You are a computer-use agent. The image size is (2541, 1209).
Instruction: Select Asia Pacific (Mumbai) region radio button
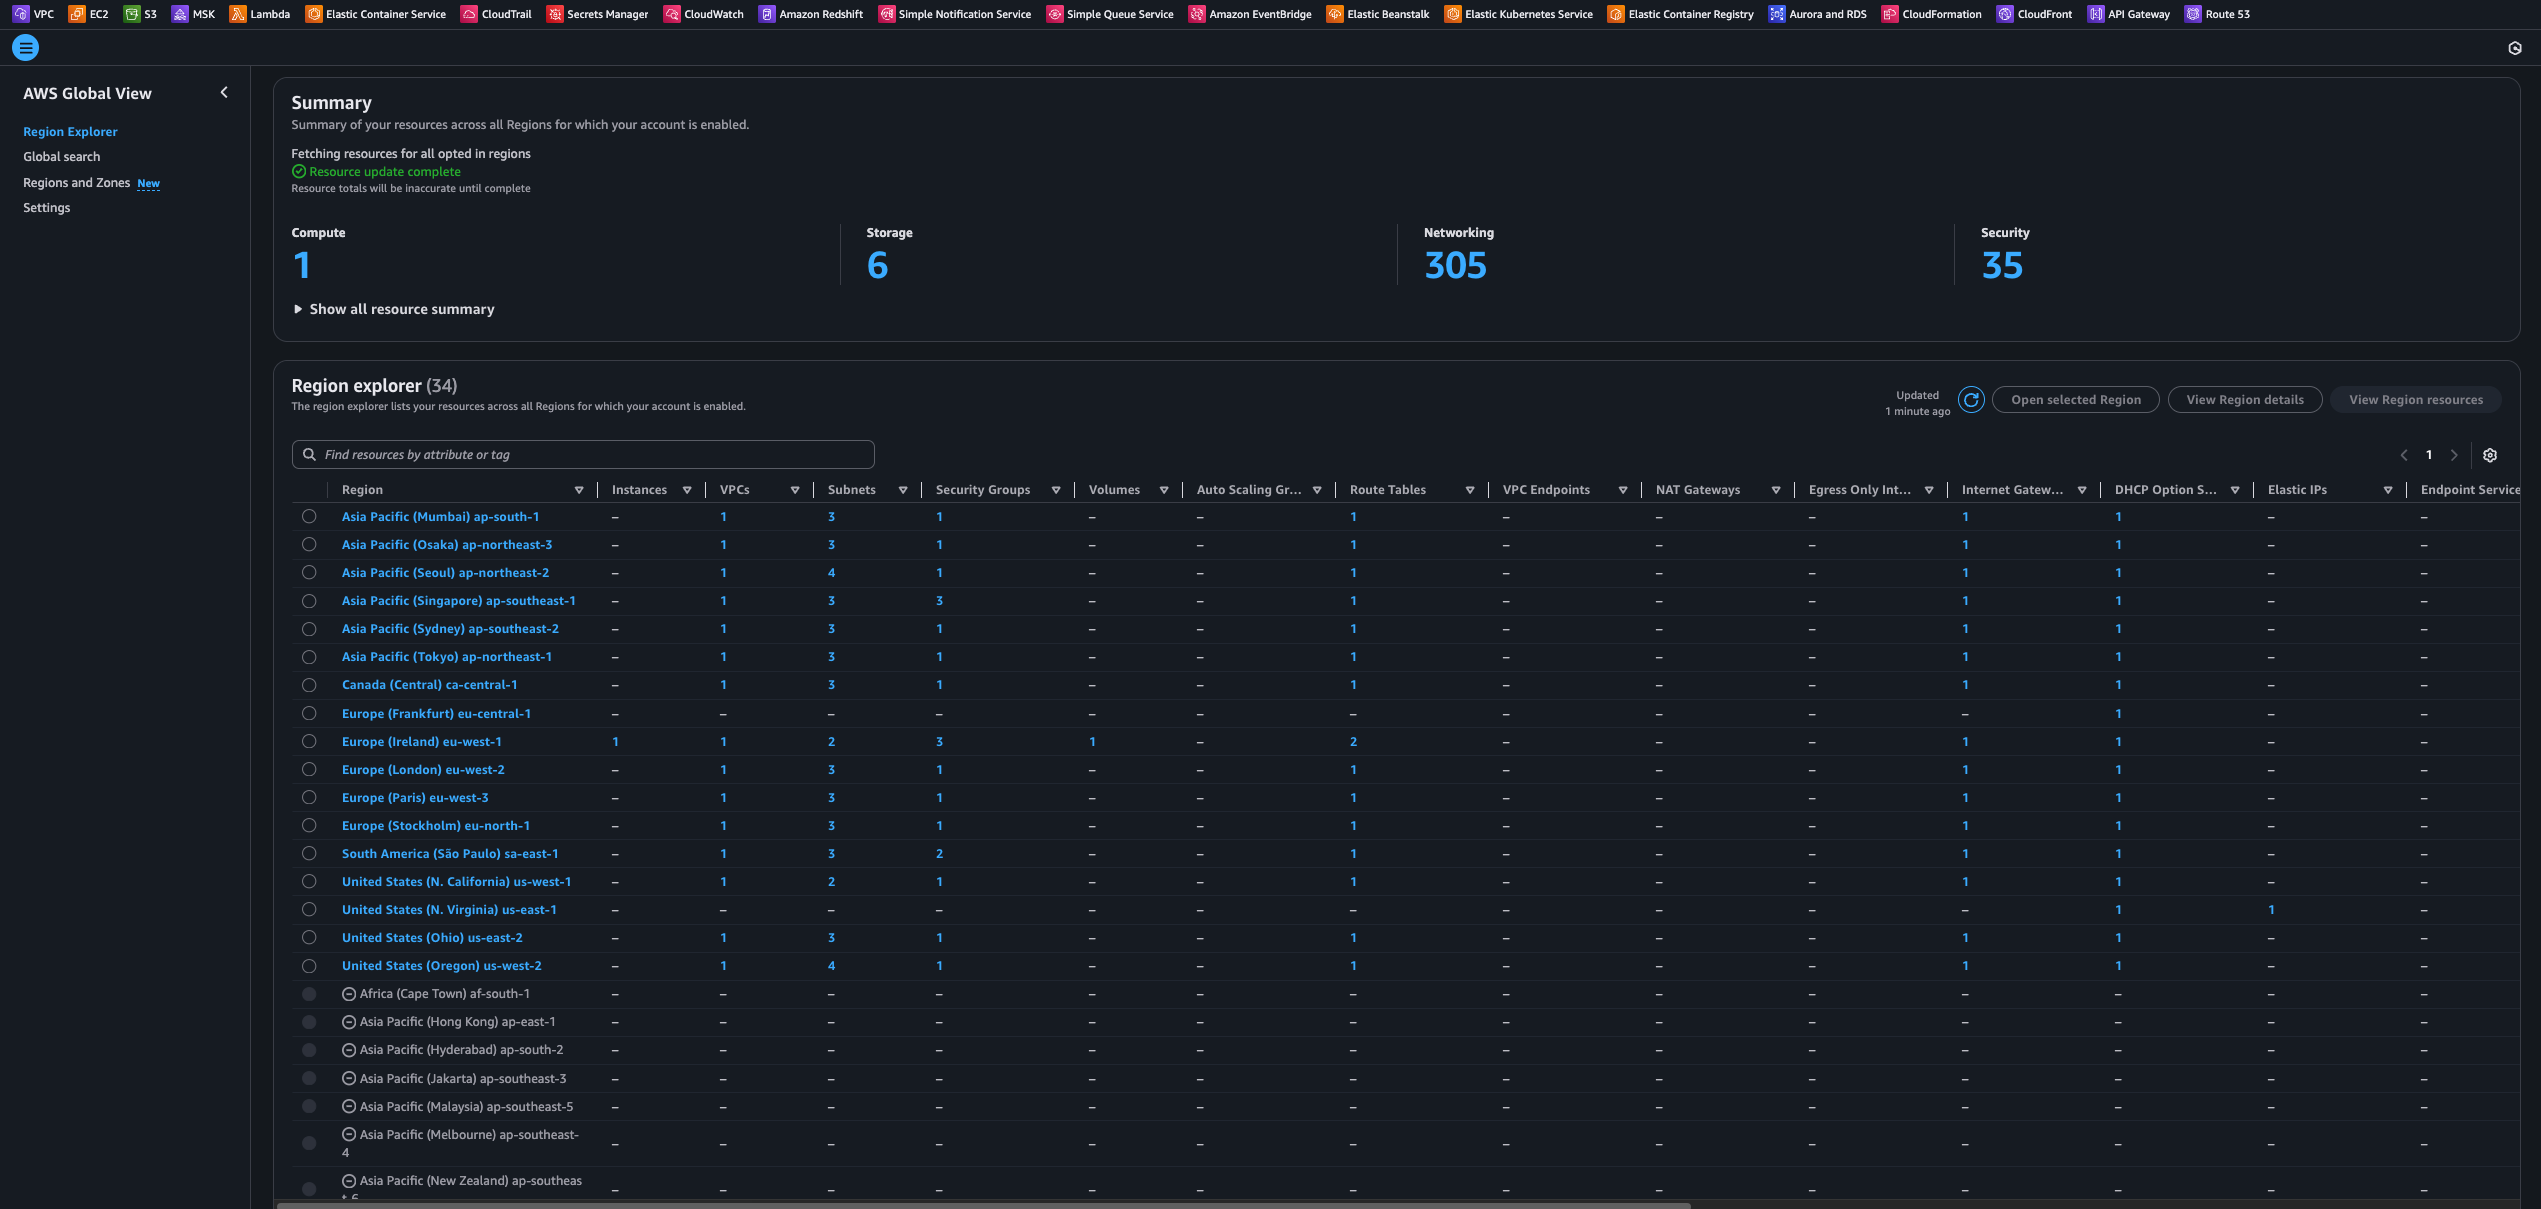(309, 517)
